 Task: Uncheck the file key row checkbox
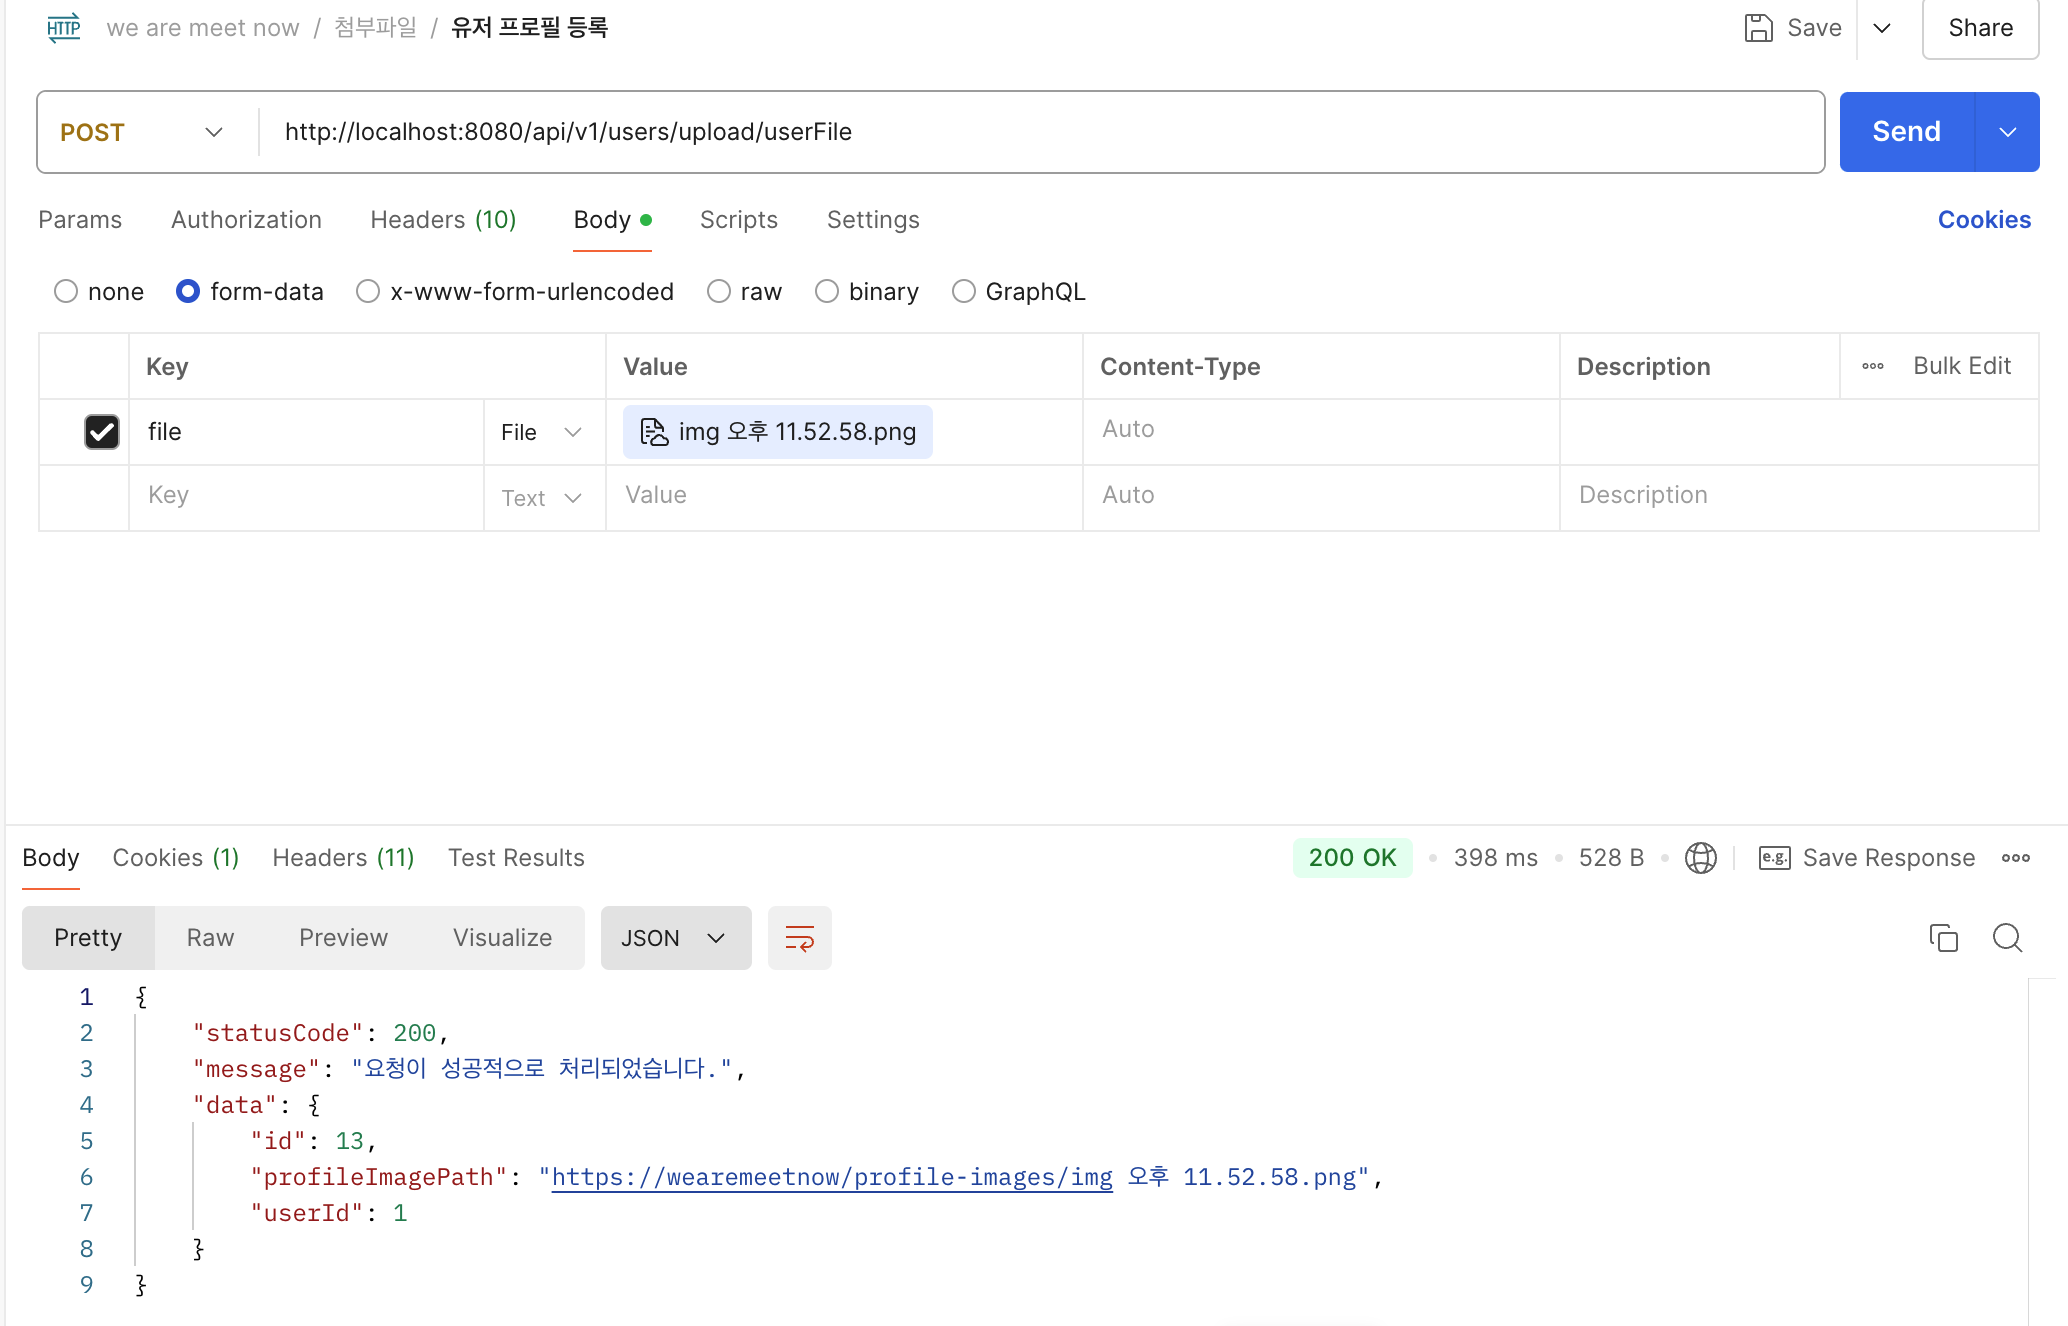pyautogui.click(x=101, y=432)
